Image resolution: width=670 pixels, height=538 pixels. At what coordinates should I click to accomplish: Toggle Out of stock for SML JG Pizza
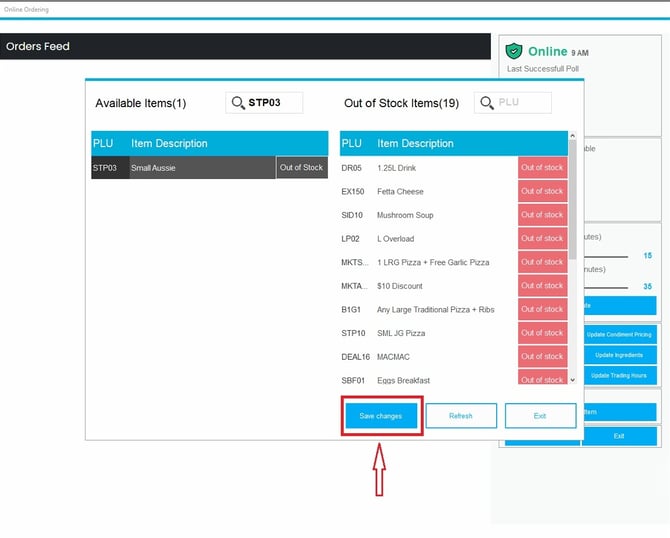click(542, 332)
